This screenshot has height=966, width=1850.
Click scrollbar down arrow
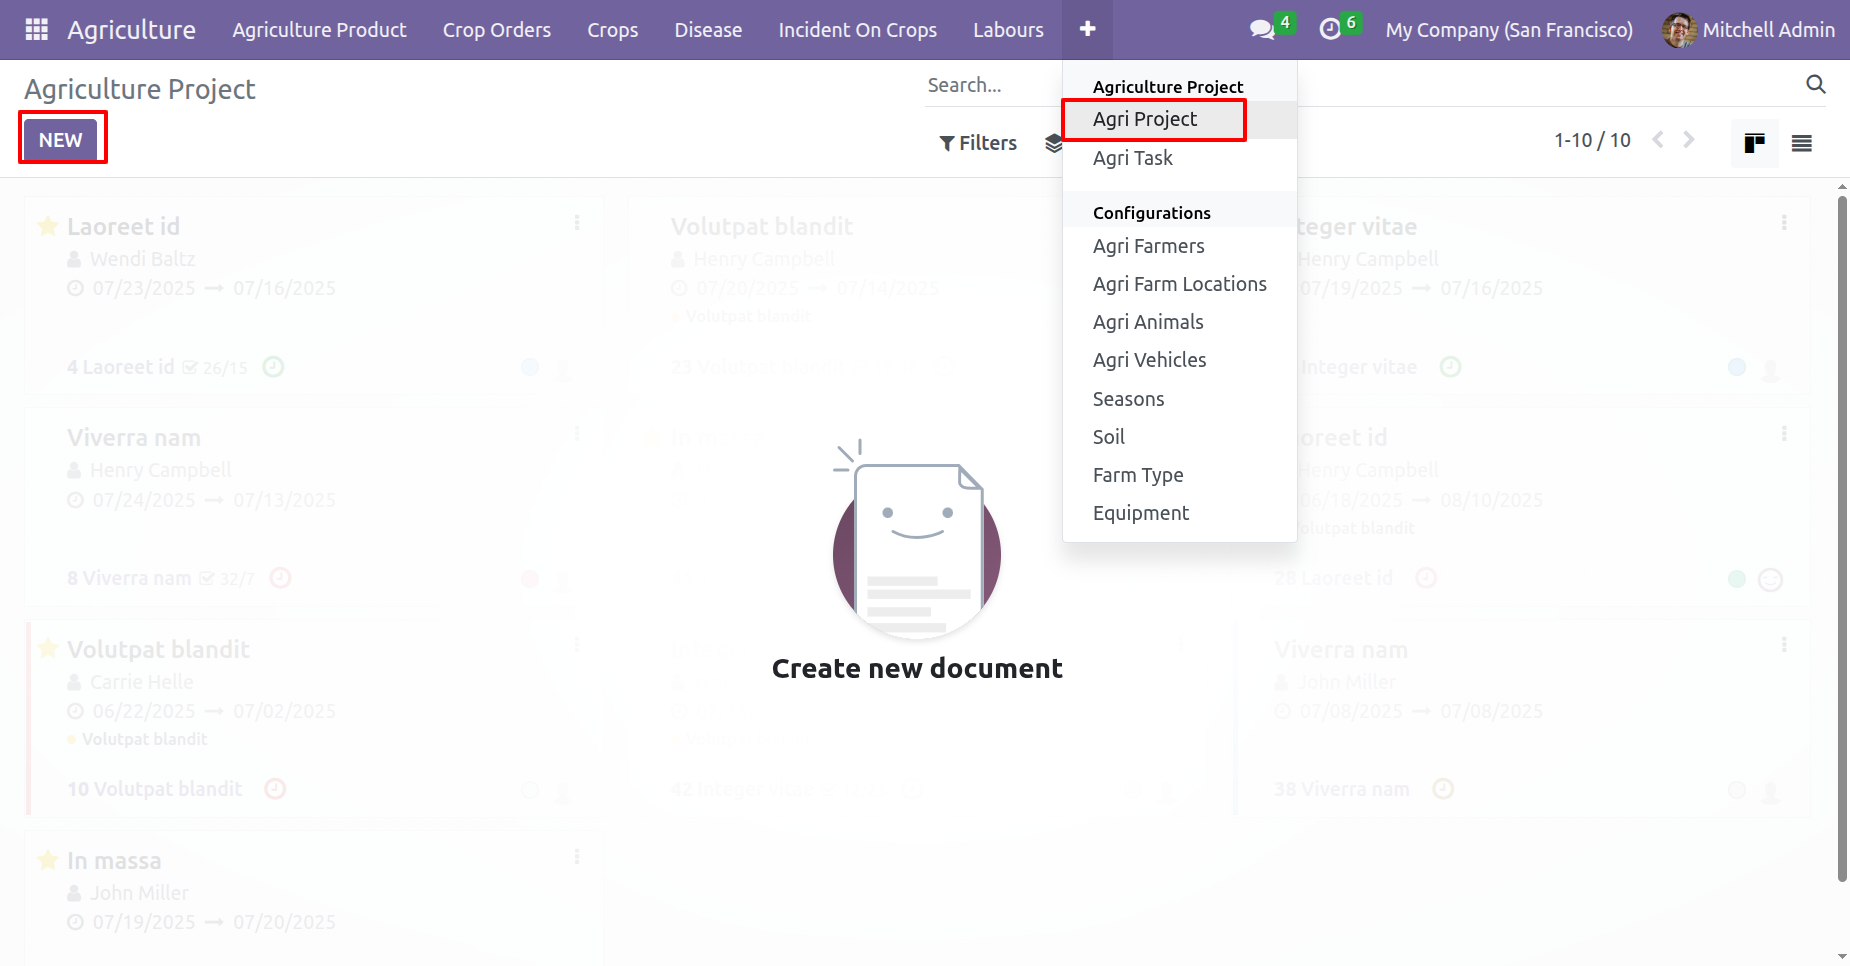pyautogui.click(x=1842, y=957)
